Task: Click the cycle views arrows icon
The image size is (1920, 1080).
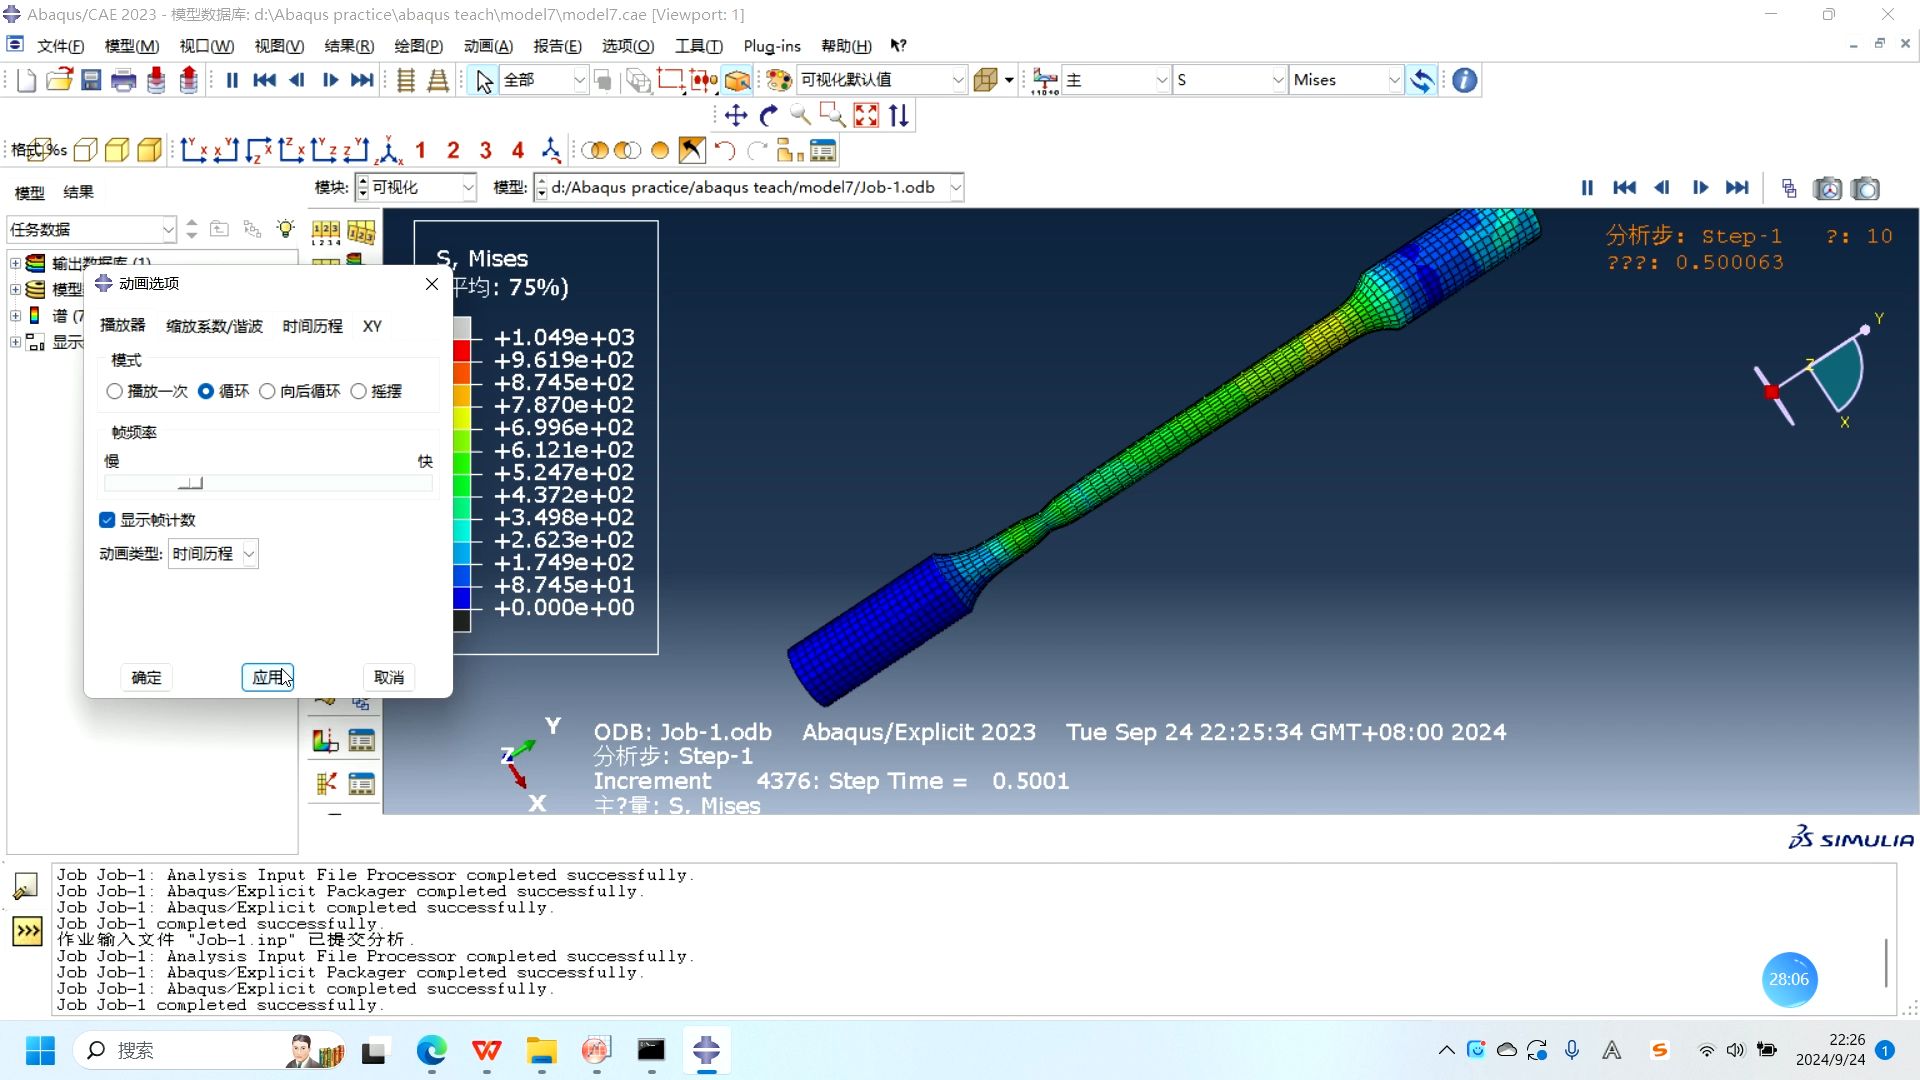Action: 899,116
